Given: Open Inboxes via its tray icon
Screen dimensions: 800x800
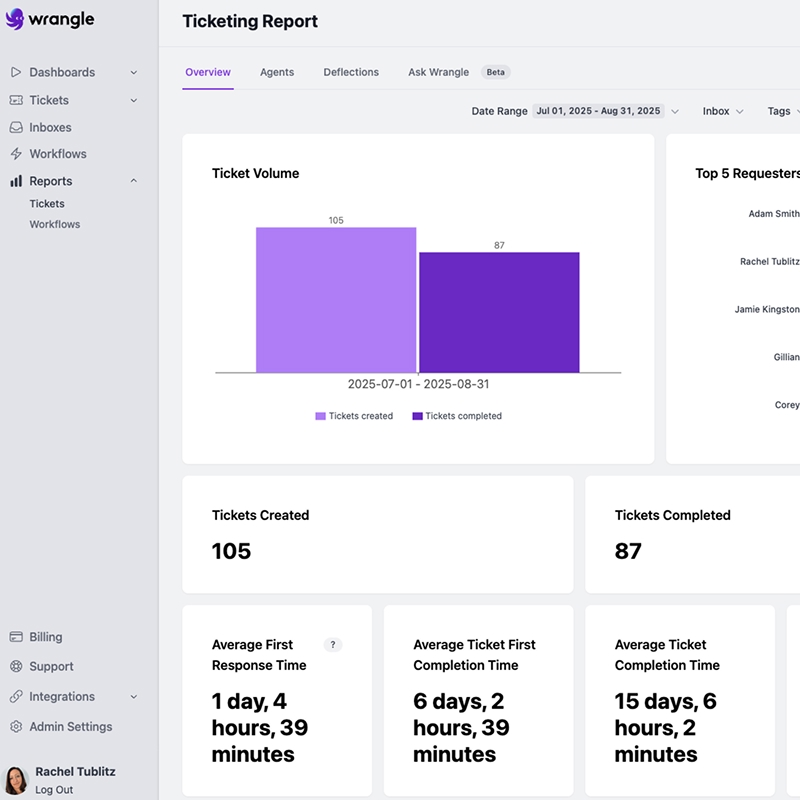Looking at the screenshot, I should point(16,127).
